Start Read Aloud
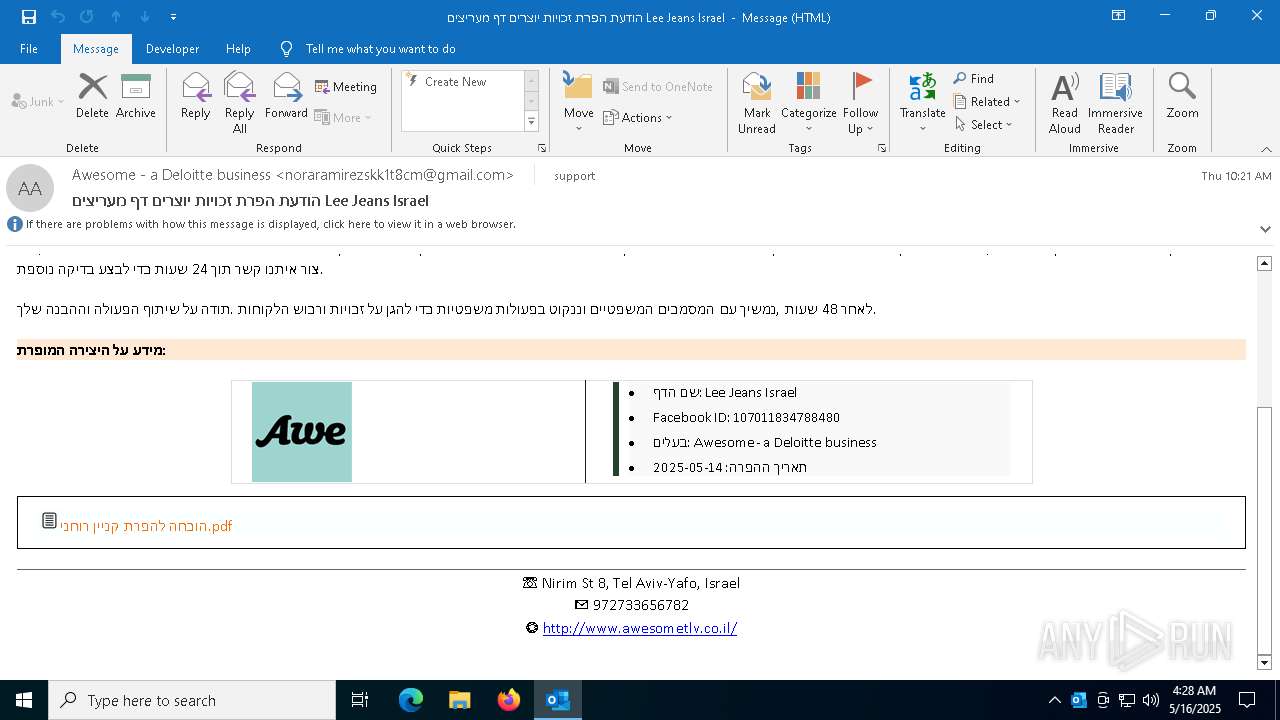This screenshot has height=720, width=1280. (1065, 102)
